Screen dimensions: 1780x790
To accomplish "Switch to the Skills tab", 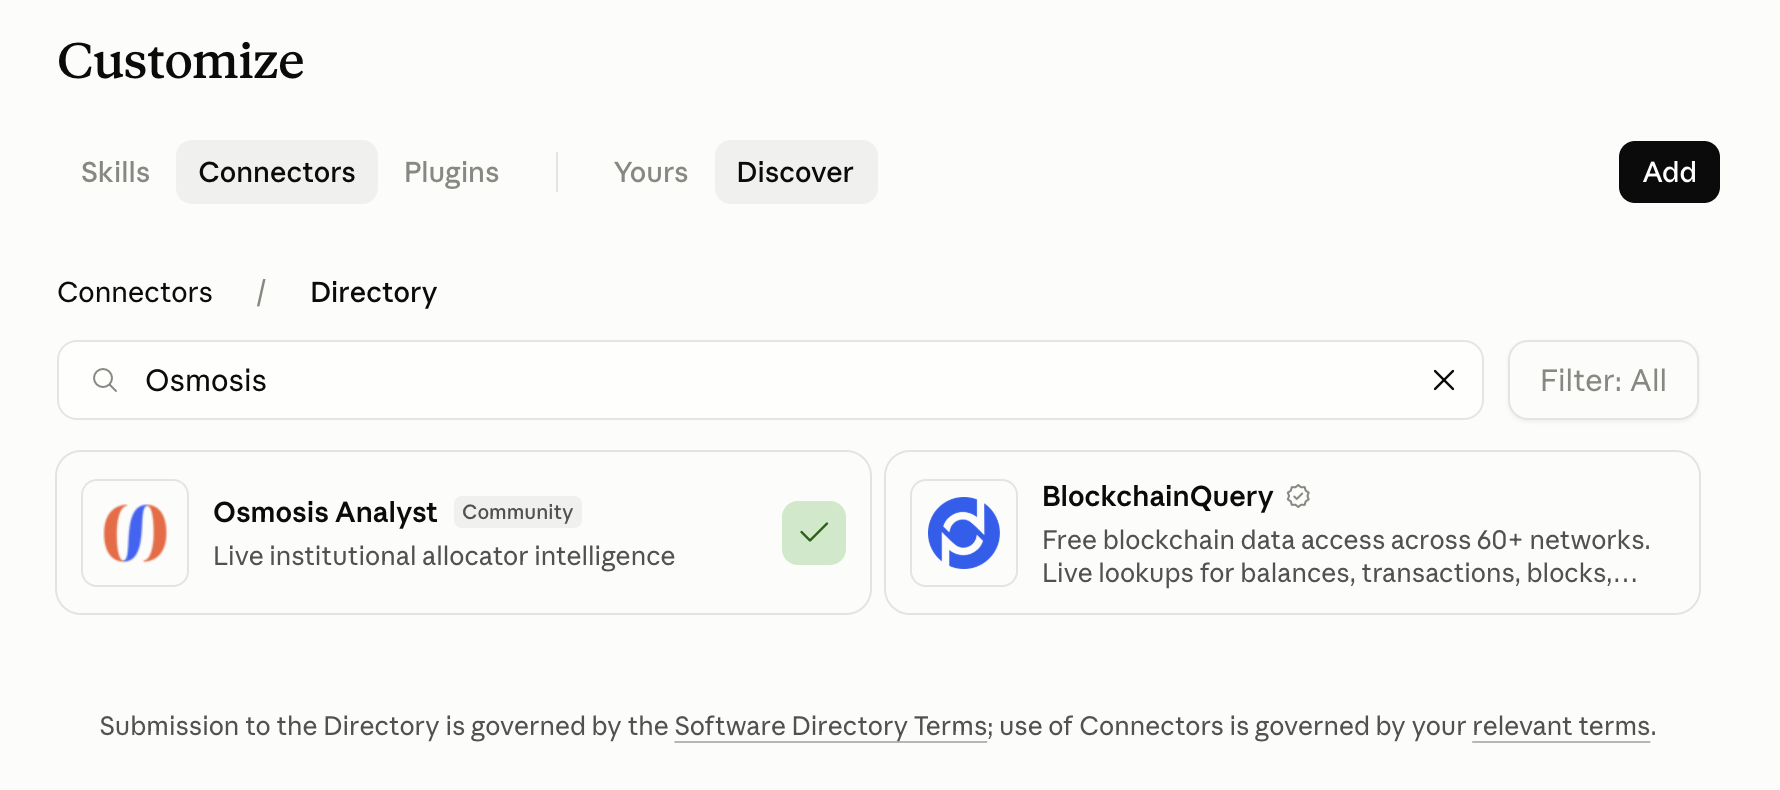I will coord(115,172).
